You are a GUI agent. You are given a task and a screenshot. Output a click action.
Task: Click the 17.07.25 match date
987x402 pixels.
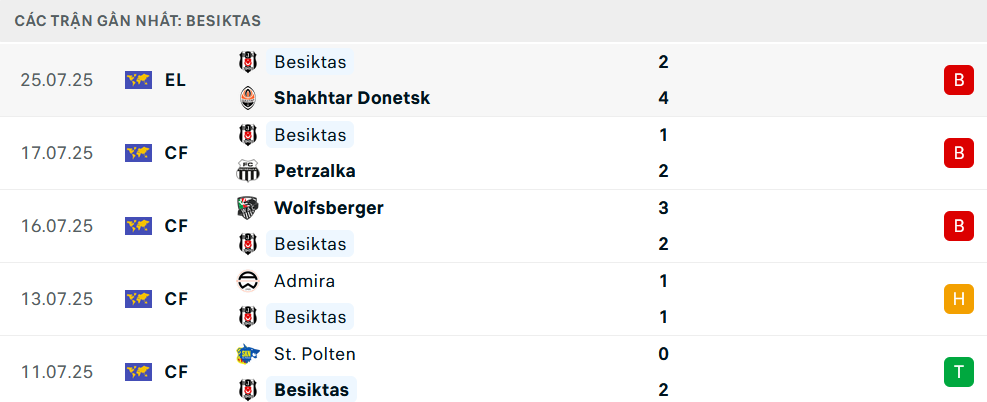pyautogui.click(x=57, y=153)
